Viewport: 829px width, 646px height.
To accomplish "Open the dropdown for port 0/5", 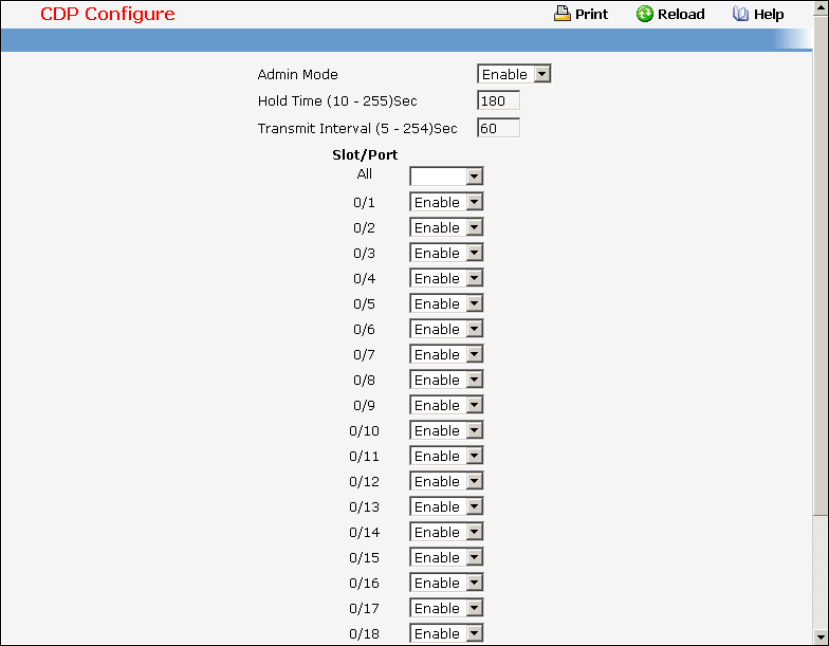I will click(446, 303).
